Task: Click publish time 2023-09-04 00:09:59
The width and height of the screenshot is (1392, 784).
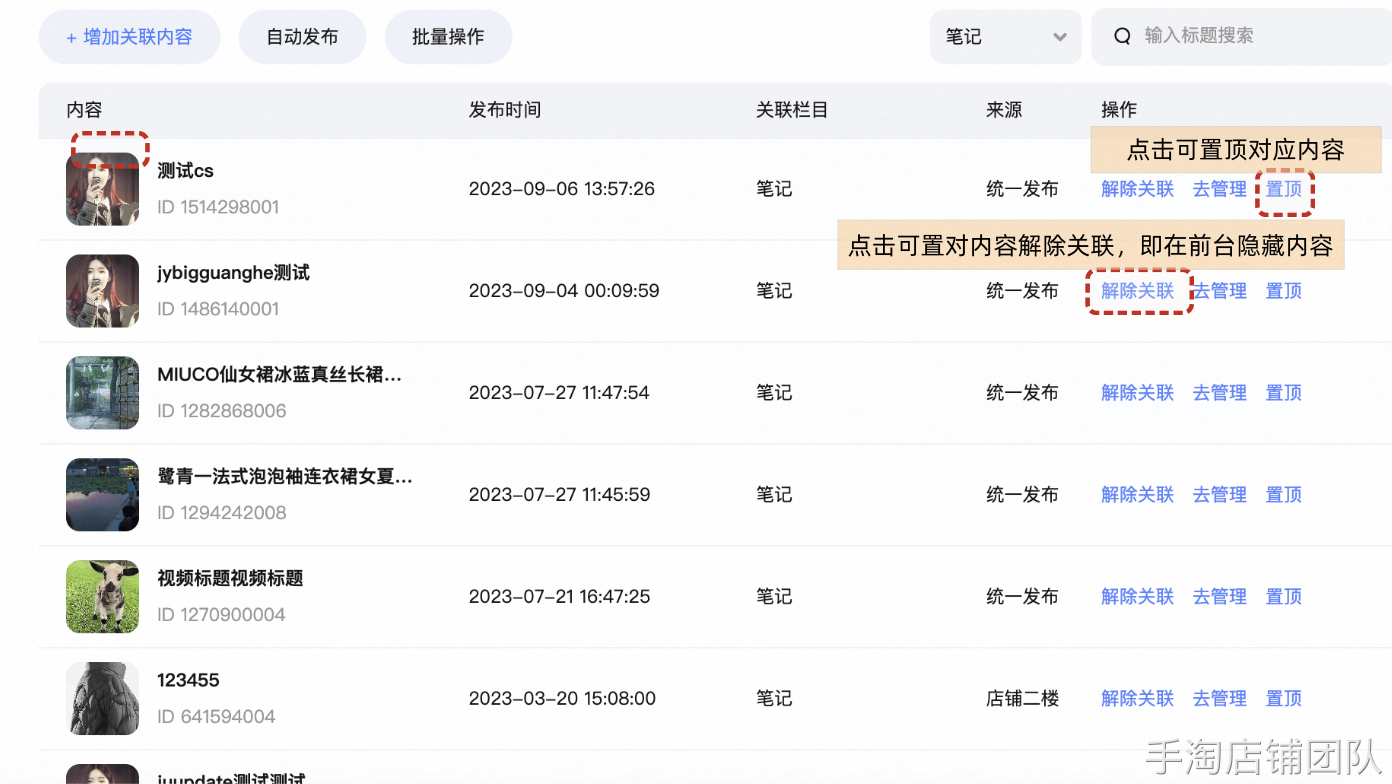Action: point(564,291)
